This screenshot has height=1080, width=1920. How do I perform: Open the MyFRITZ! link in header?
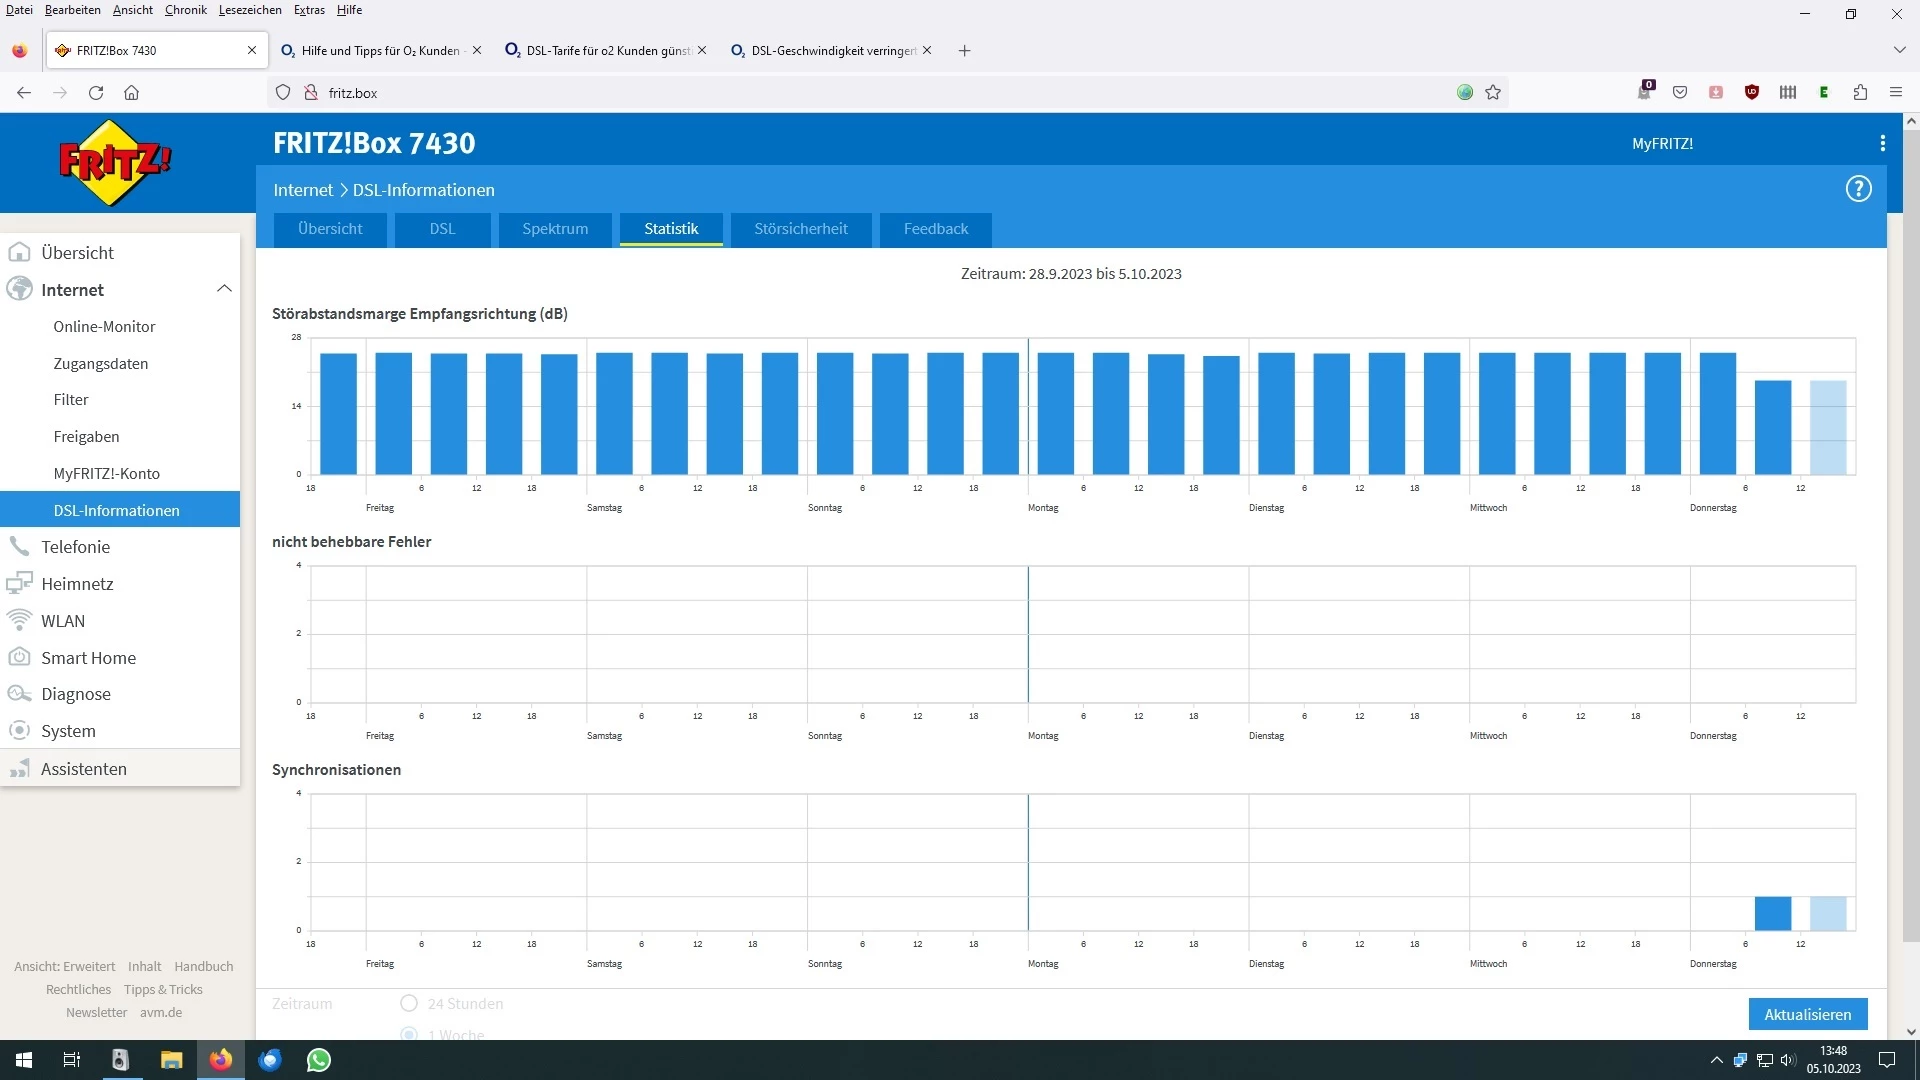click(1662, 143)
